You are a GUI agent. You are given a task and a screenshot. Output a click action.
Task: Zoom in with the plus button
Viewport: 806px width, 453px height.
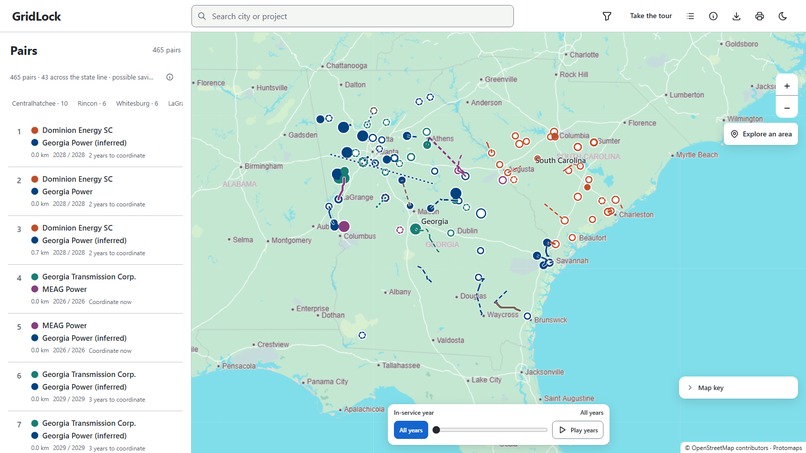coord(786,86)
